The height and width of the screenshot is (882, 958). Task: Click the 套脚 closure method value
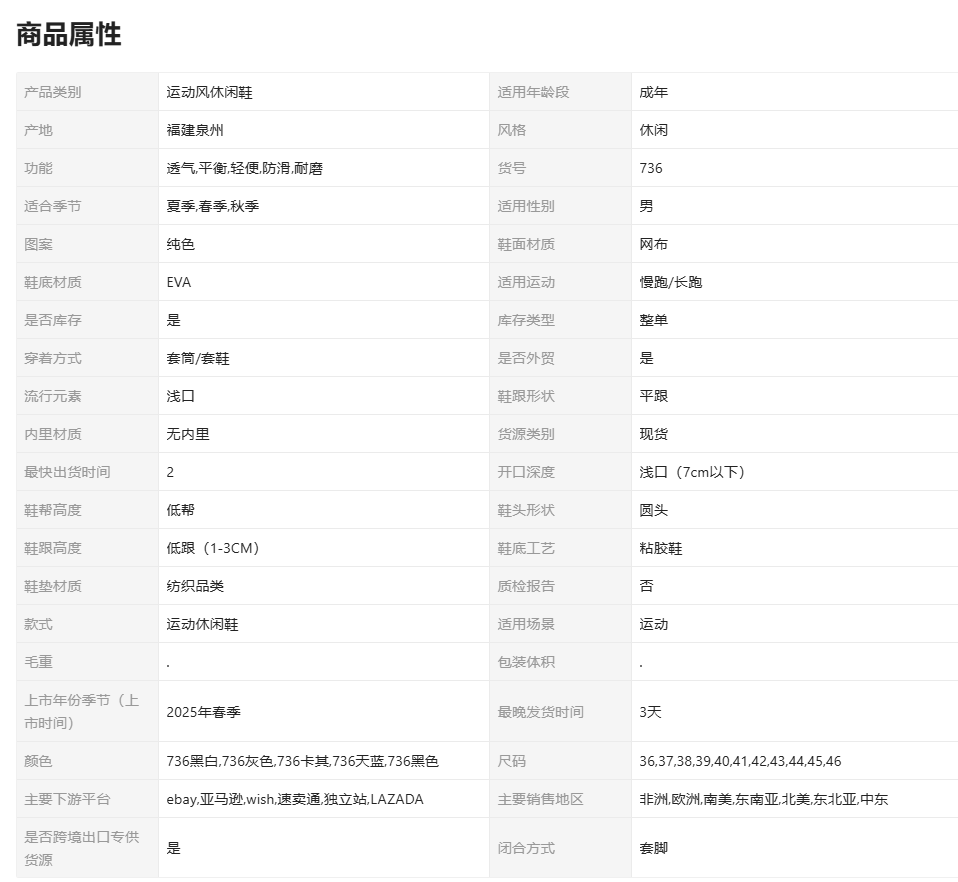coord(654,848)
